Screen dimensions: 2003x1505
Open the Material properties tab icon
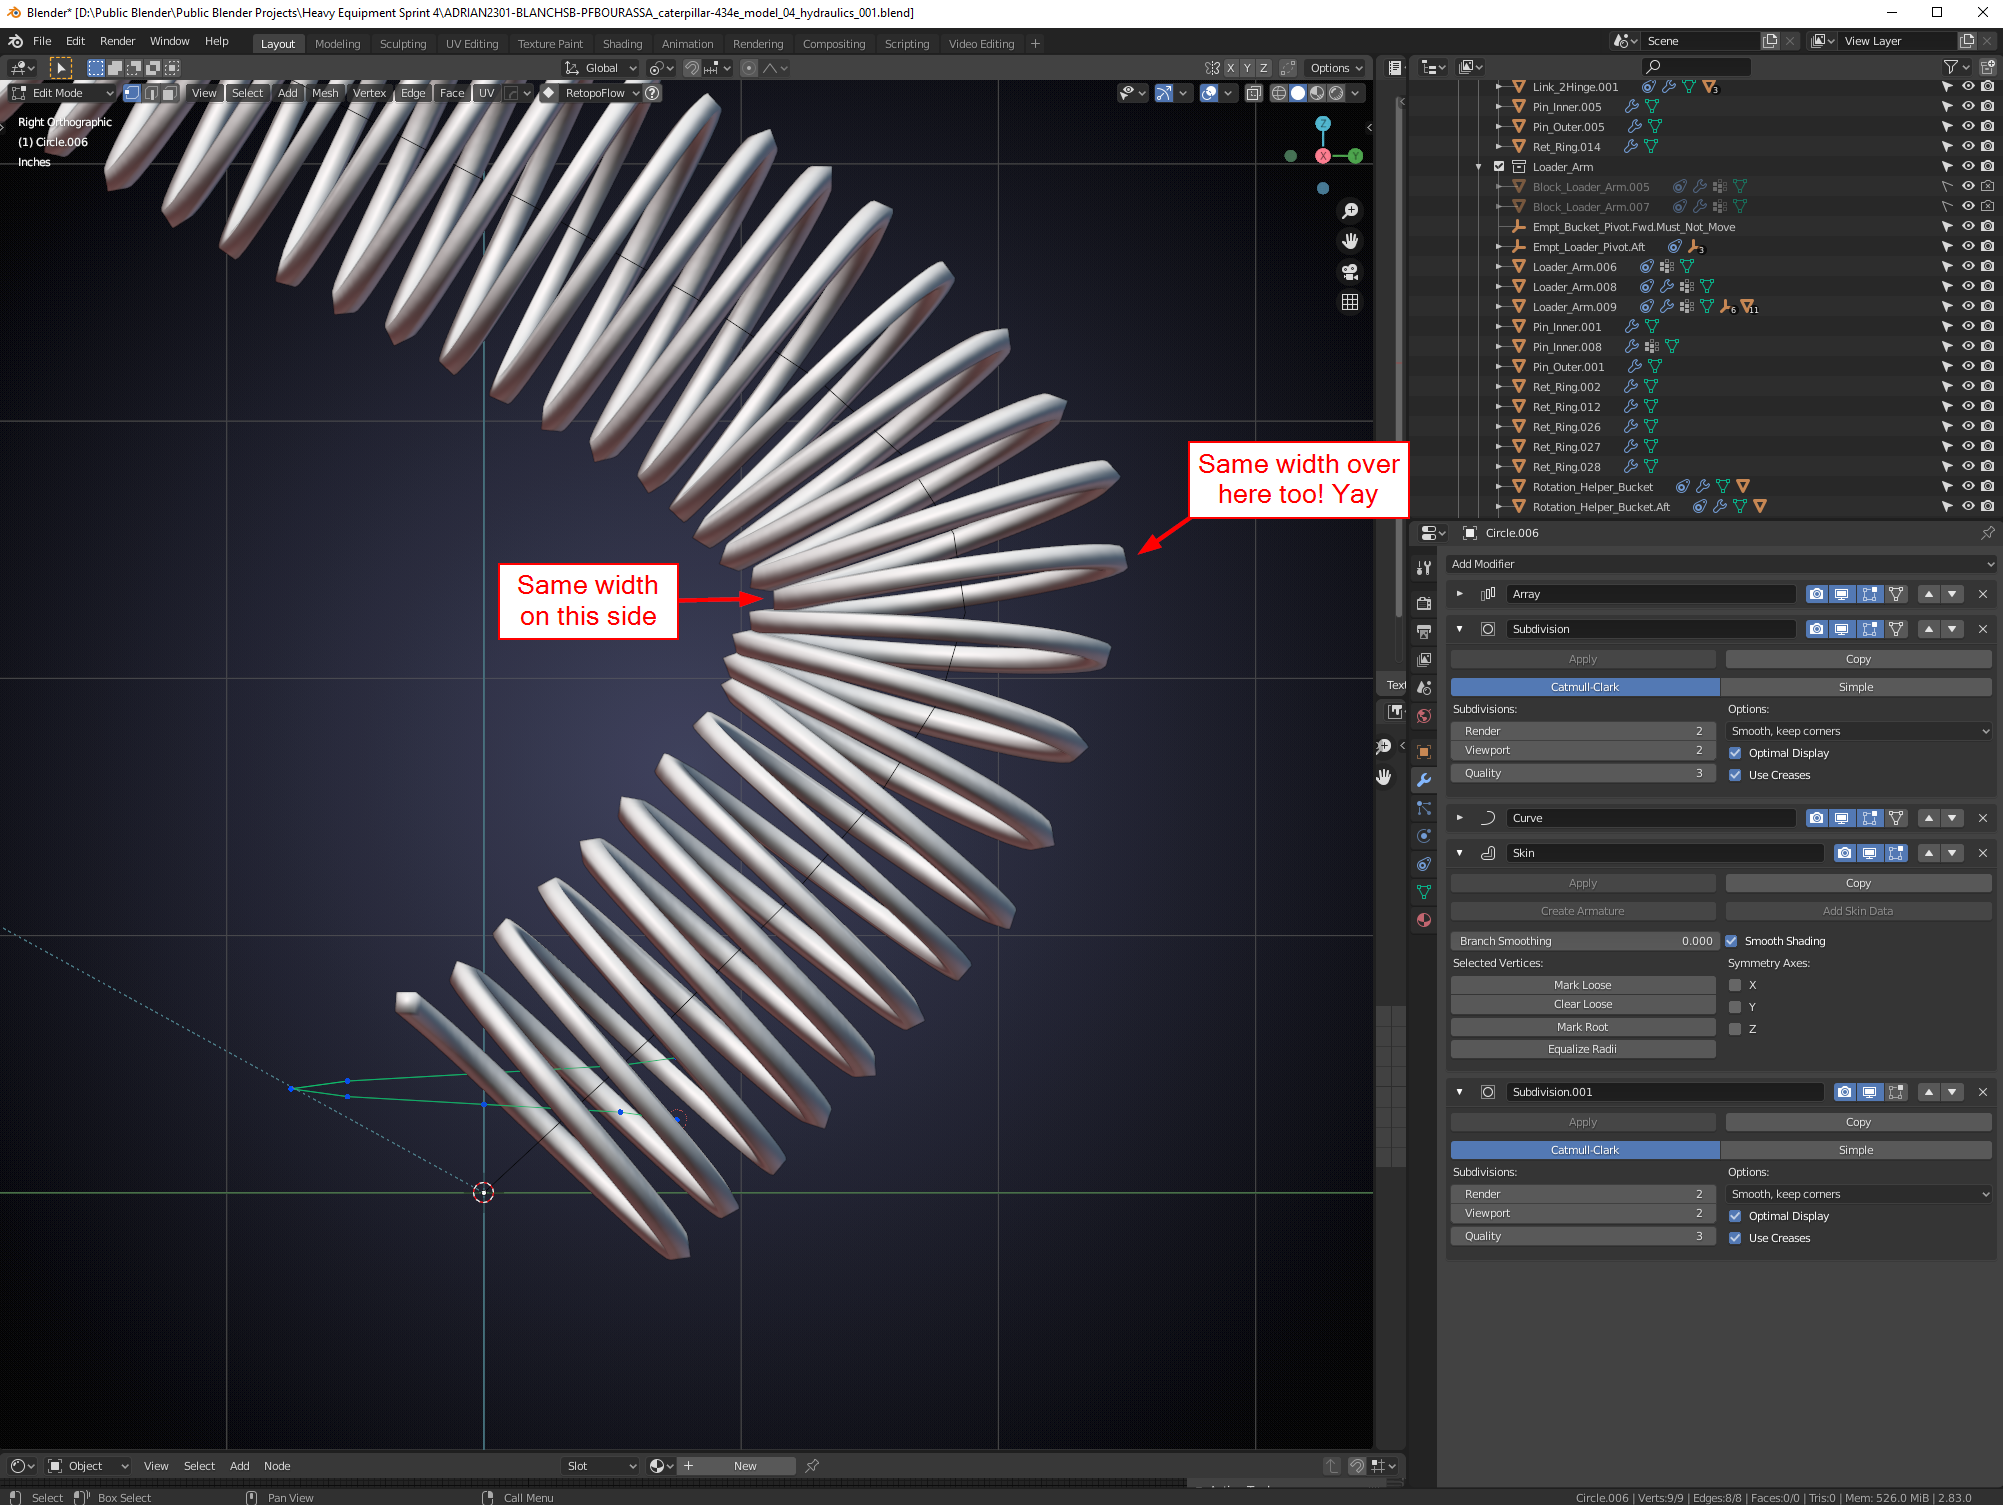coord(1424,920)
